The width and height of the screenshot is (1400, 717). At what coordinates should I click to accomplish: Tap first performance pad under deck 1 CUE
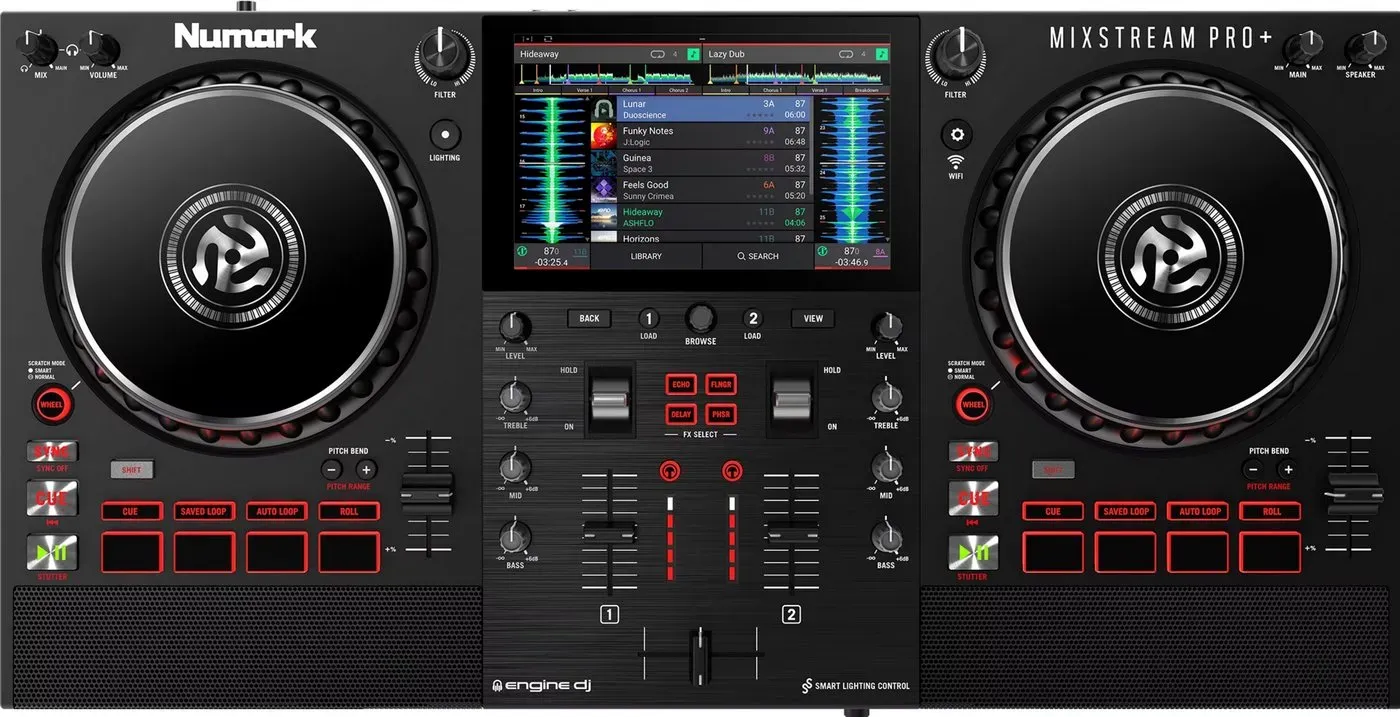(x=131, y=552)
